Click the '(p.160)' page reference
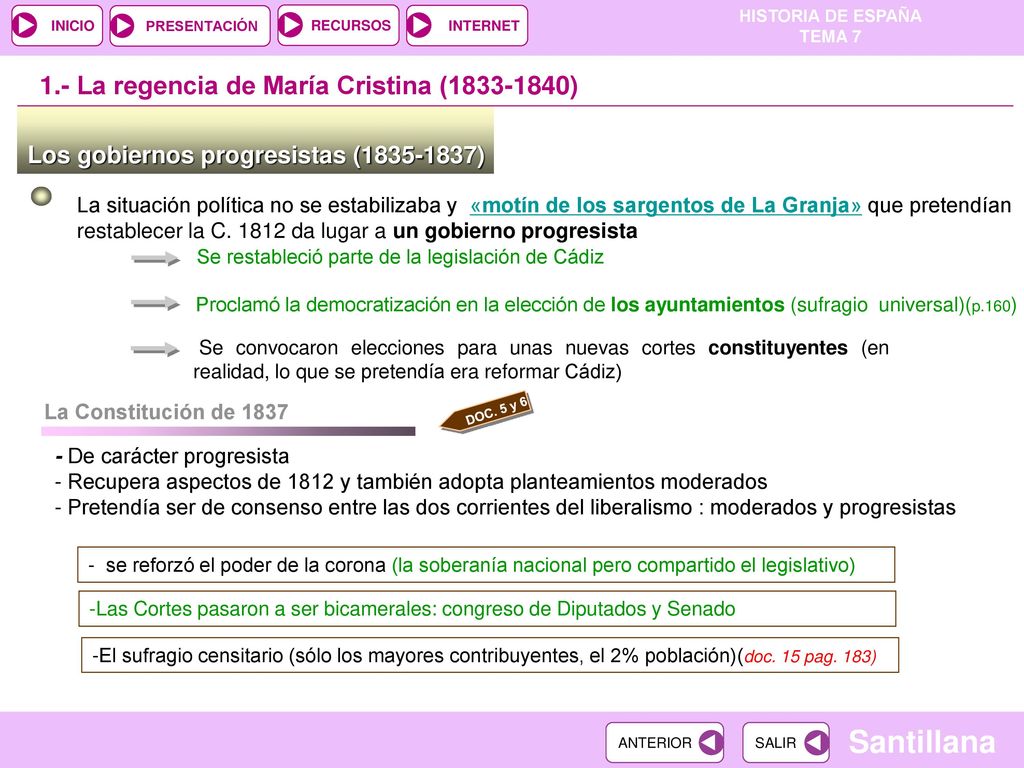The height and width of the screenshot is (768, 1024). click(x=990, y=306)
